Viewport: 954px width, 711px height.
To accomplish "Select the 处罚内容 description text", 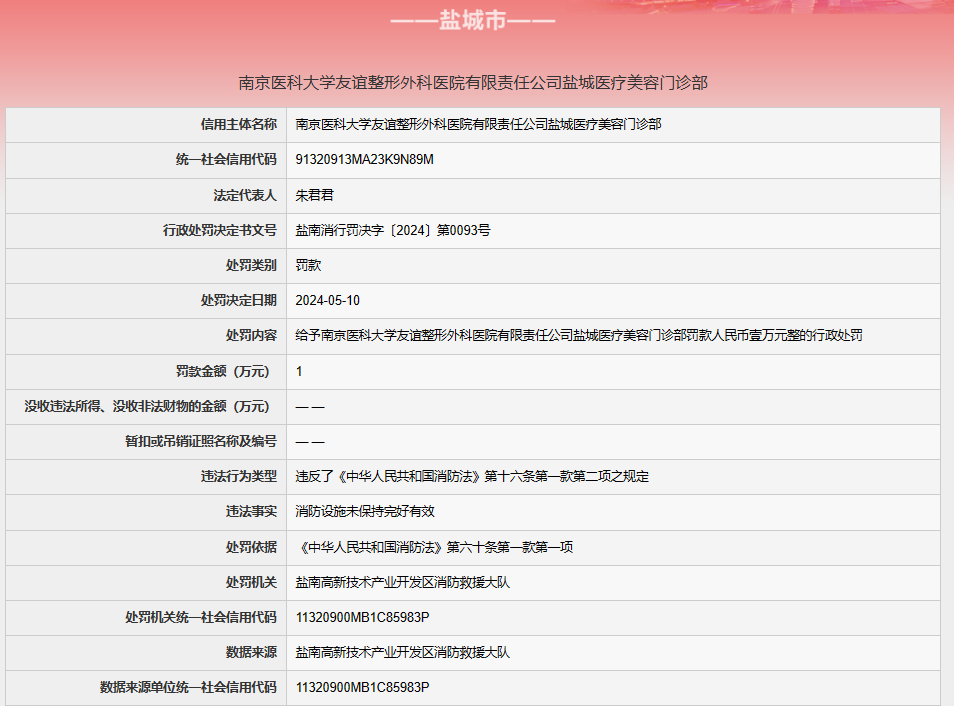I will tap(579, 336).
